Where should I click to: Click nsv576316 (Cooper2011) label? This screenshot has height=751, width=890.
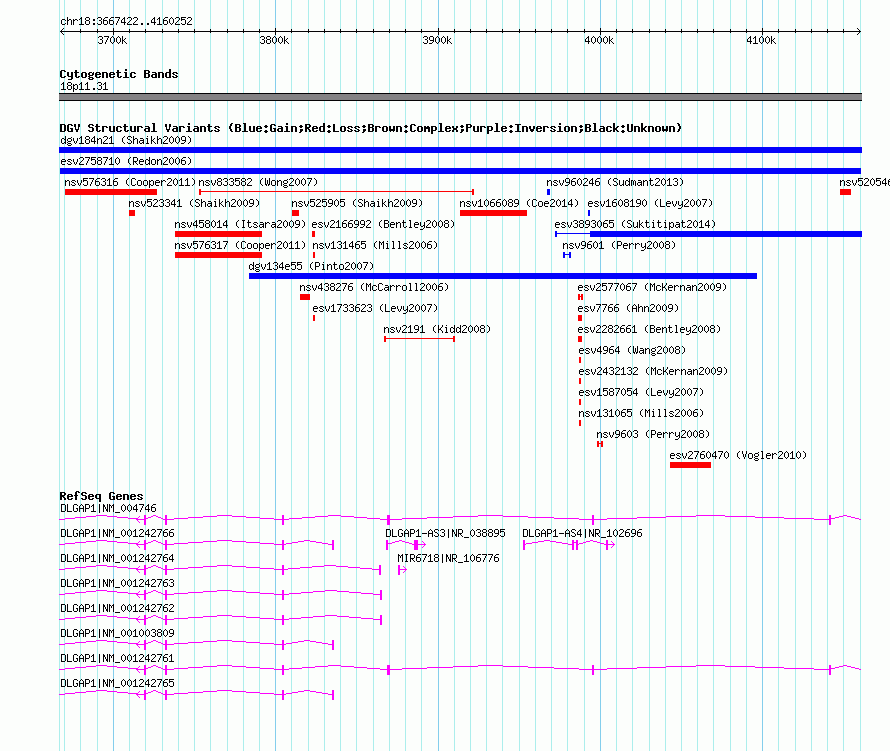click(x=130, y=182)
